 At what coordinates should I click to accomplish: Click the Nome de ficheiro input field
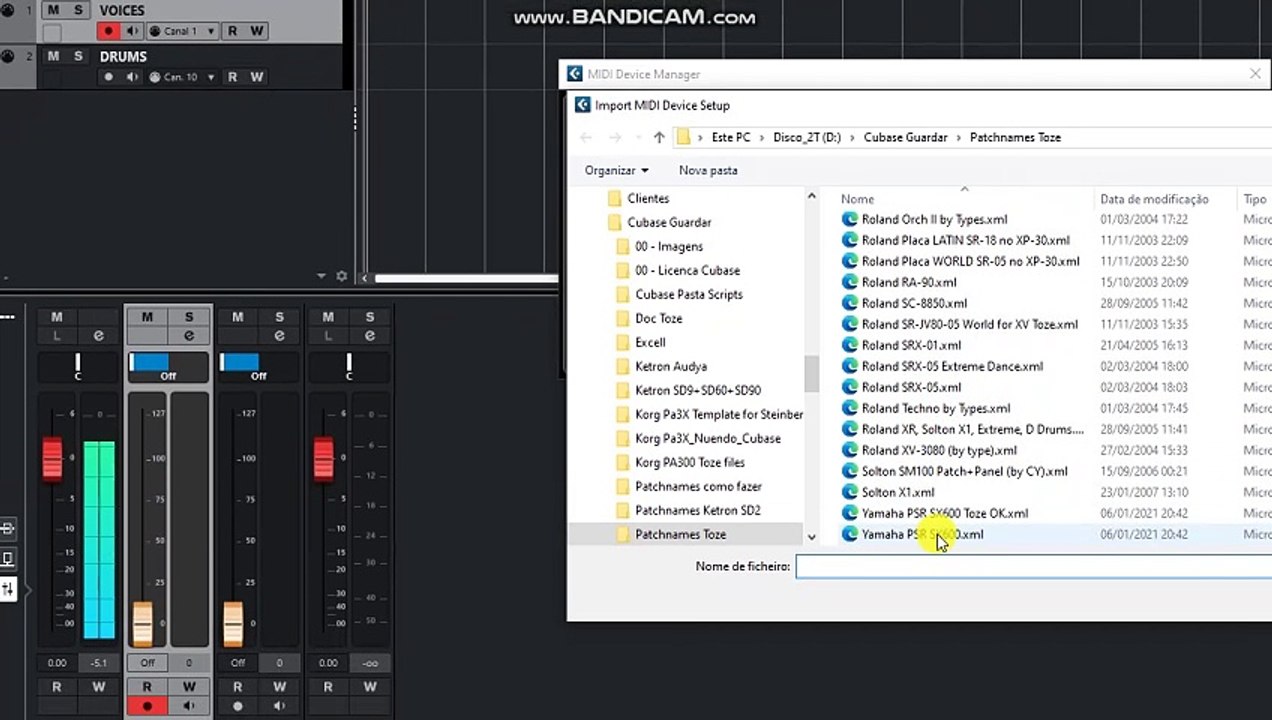[1033, 566]
